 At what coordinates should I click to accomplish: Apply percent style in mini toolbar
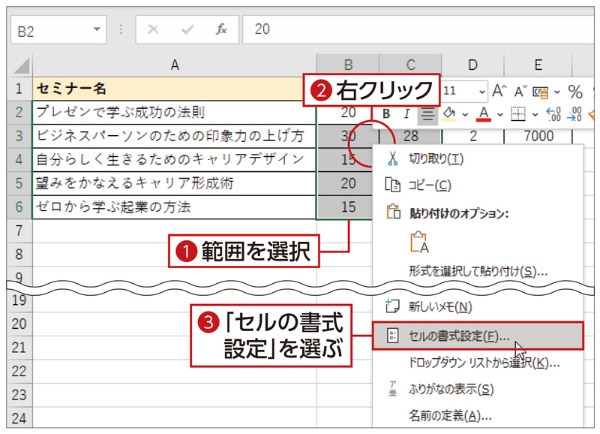pos(575,92)
